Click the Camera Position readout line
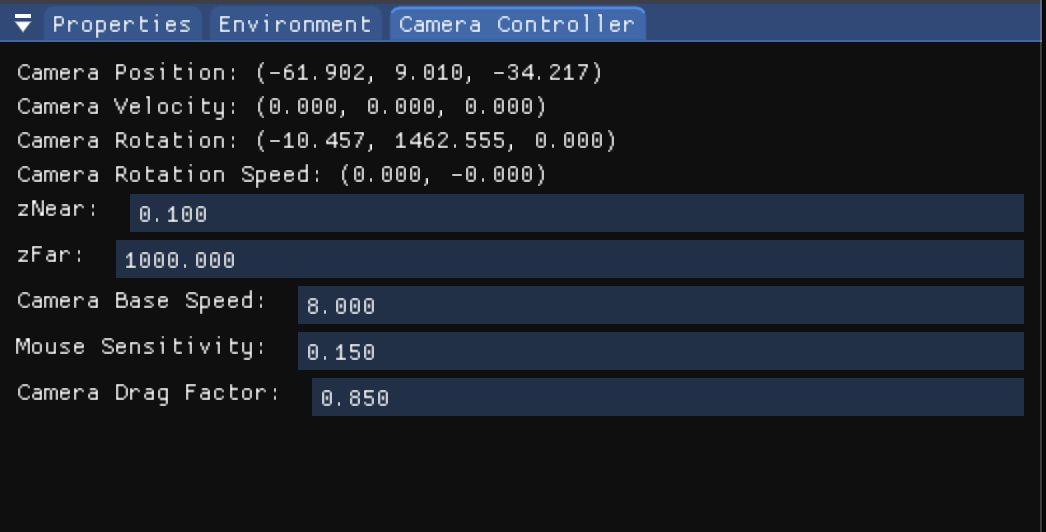 (x=310, y=73)
